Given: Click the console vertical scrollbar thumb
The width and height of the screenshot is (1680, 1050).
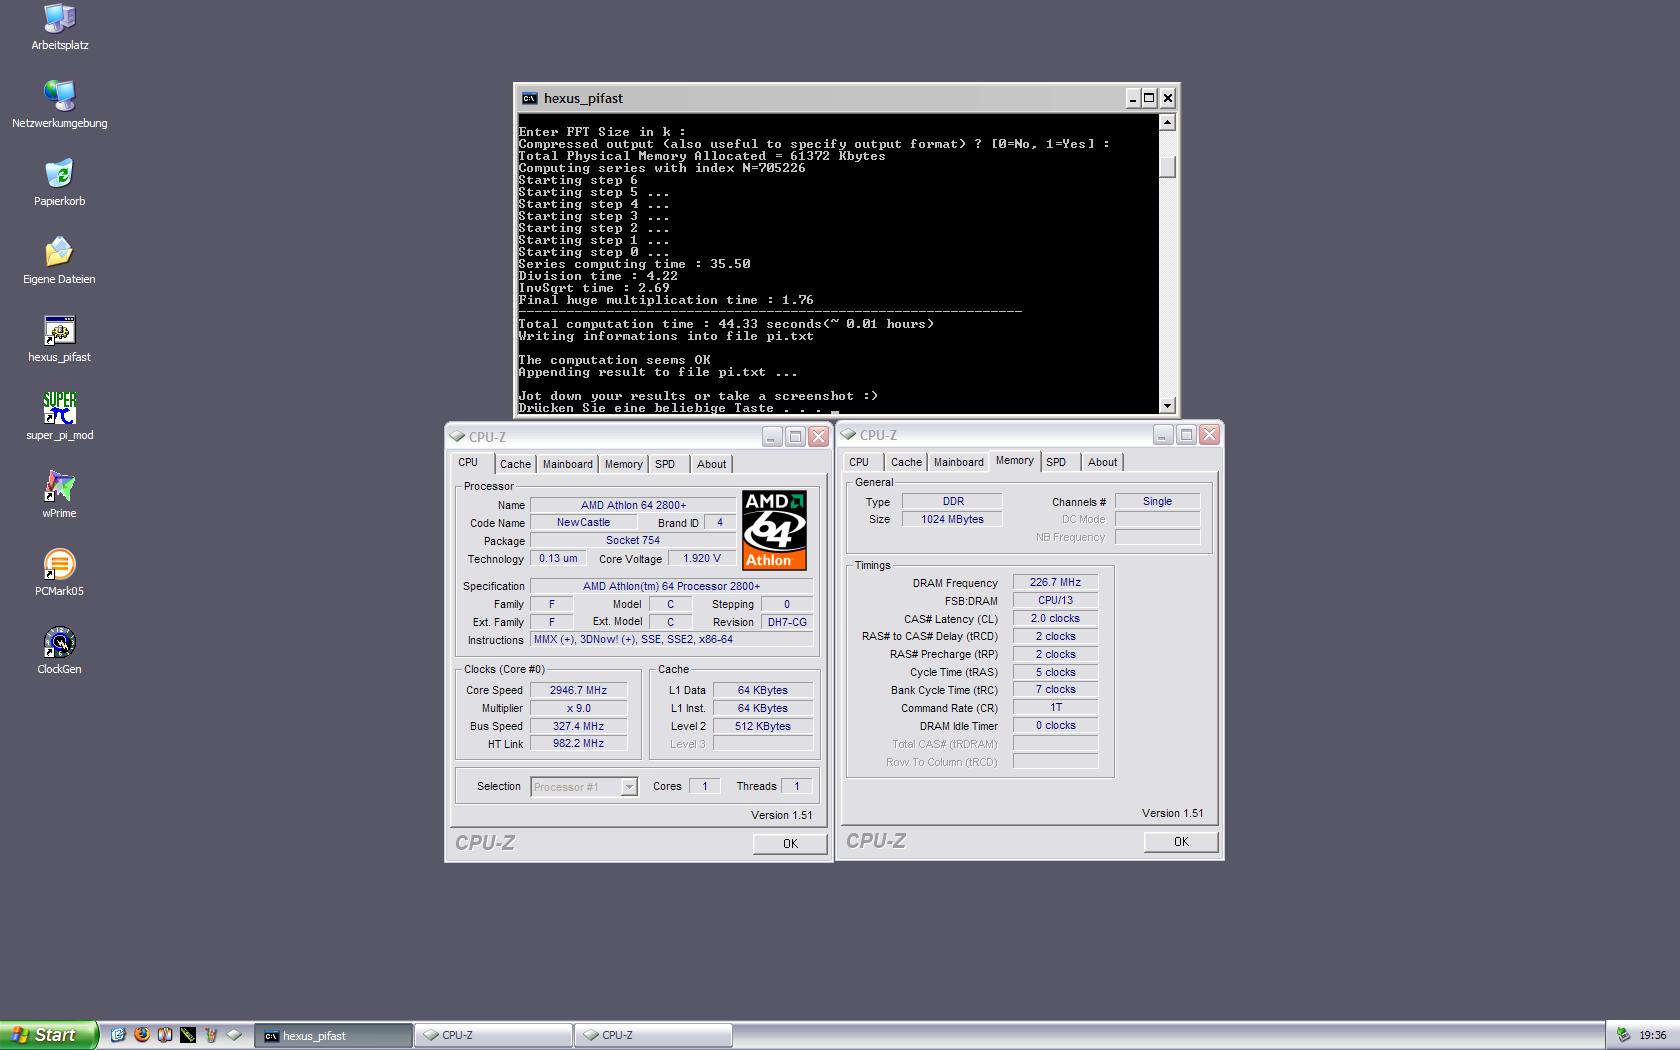Looking at the screenshot, I should tap(1167, 167).
